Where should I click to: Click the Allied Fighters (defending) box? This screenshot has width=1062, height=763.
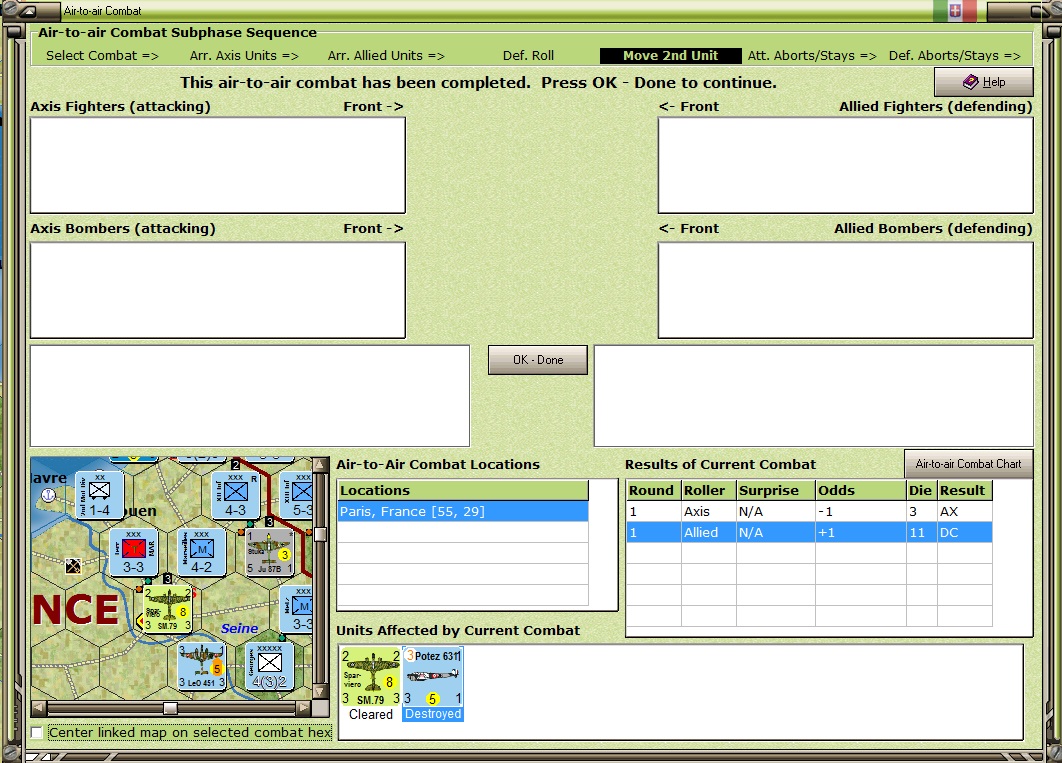(845, 165)
